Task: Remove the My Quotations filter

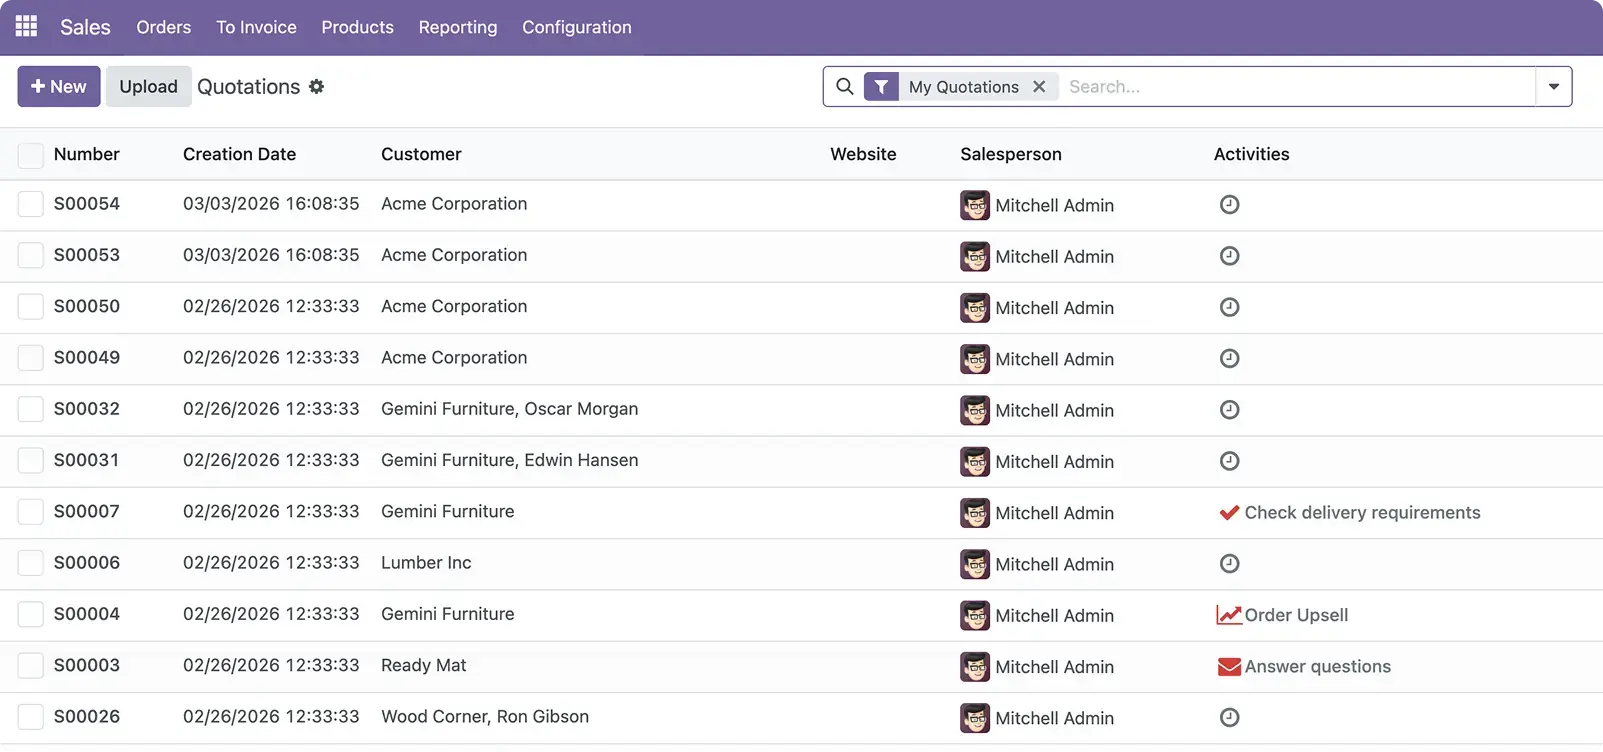Action: (x=1039, y=87)
